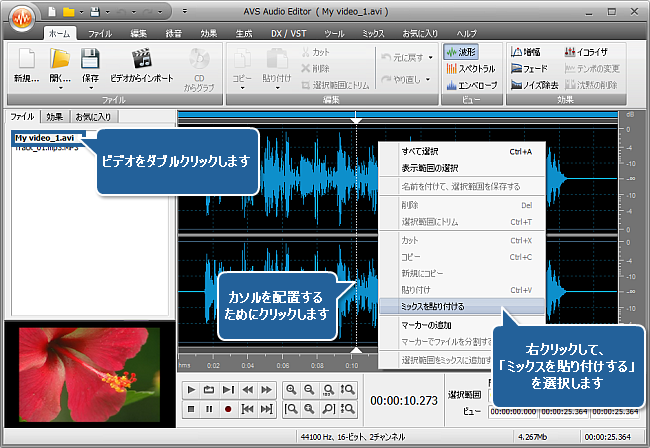The width and height of the screenshot is (650, 448).
Task: Toggle the 波形 (waveform) view
Action: coord(461,51)
